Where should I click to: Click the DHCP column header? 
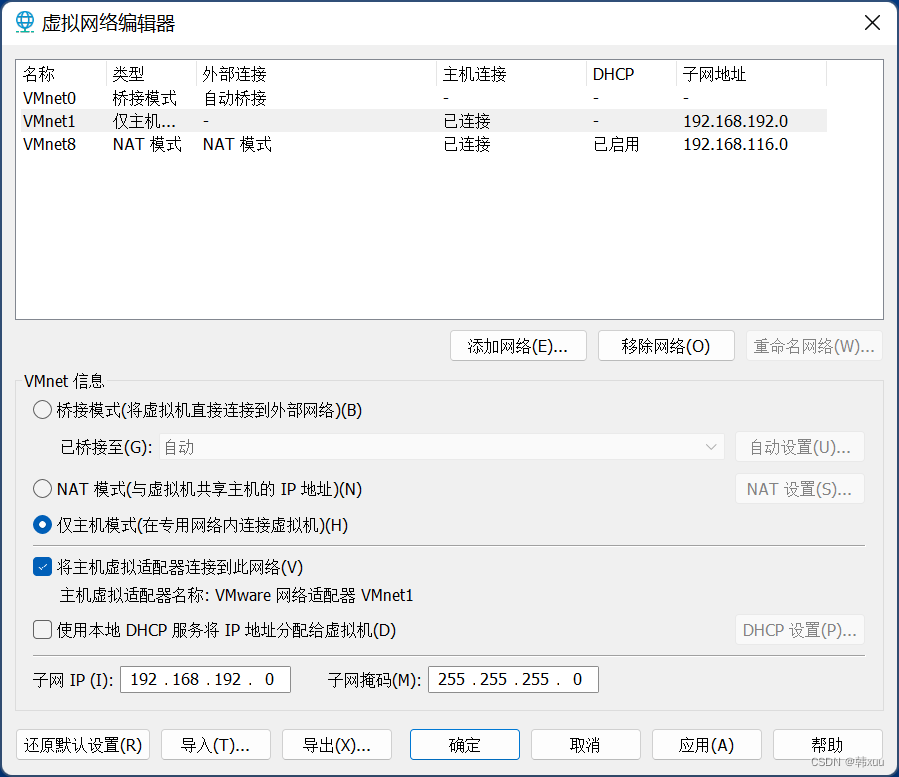pos(632,74)
